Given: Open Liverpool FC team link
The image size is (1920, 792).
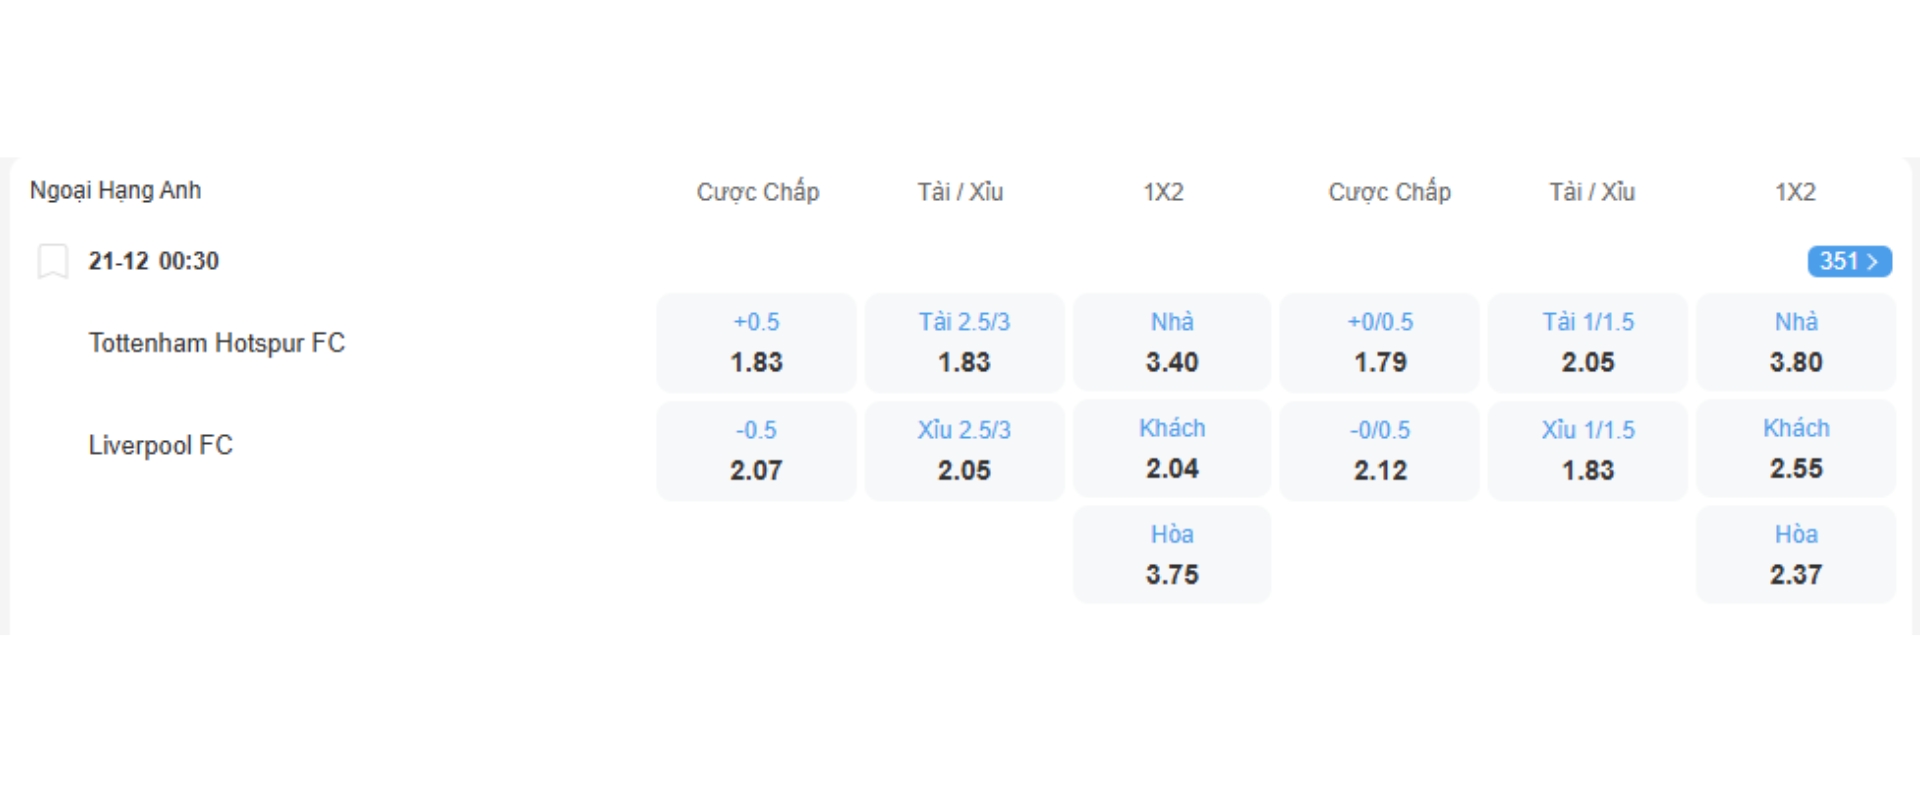Looking at the screenshot, I should (x=160, y=445).
